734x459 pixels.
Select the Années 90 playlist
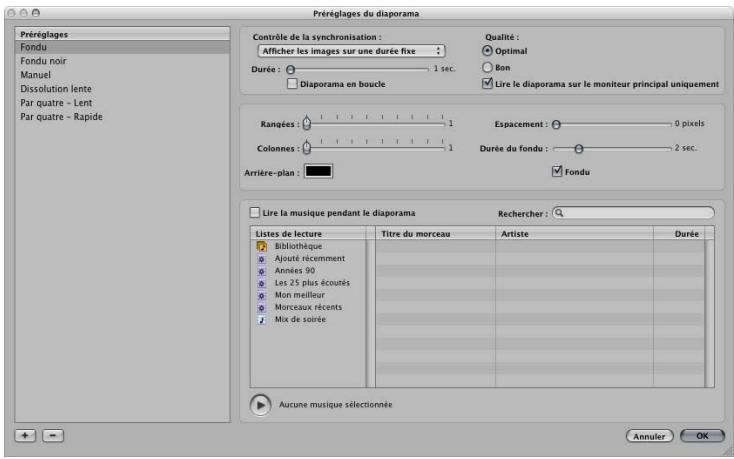click(308, 270)
